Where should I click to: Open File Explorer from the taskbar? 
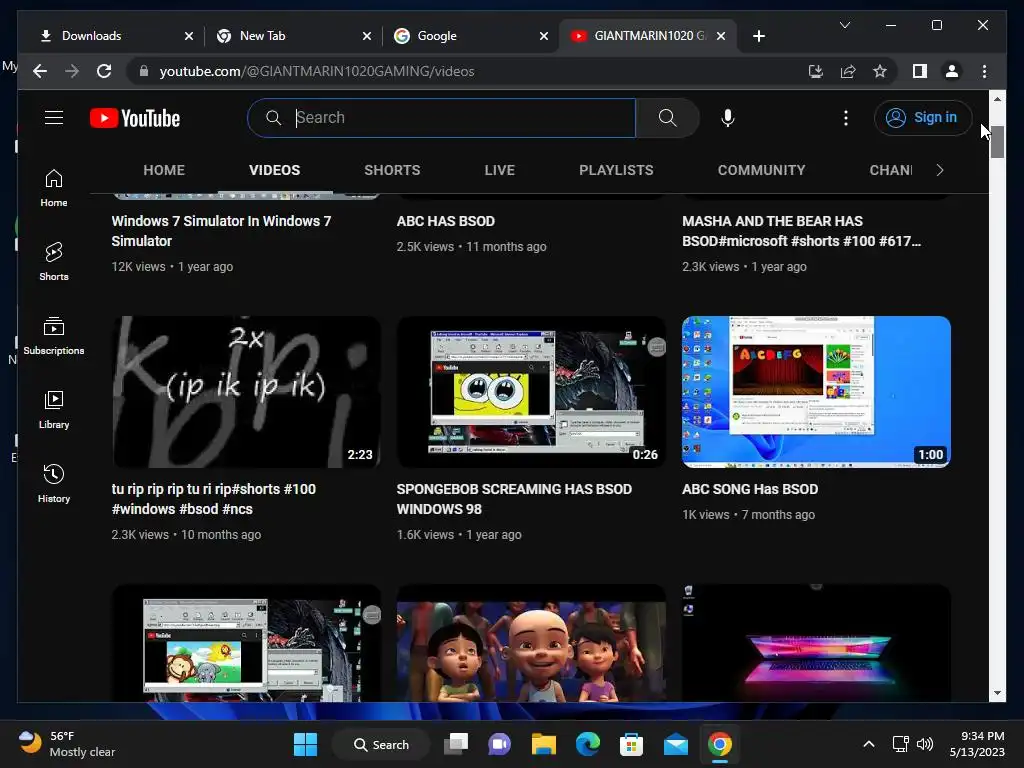coord(543,744)
